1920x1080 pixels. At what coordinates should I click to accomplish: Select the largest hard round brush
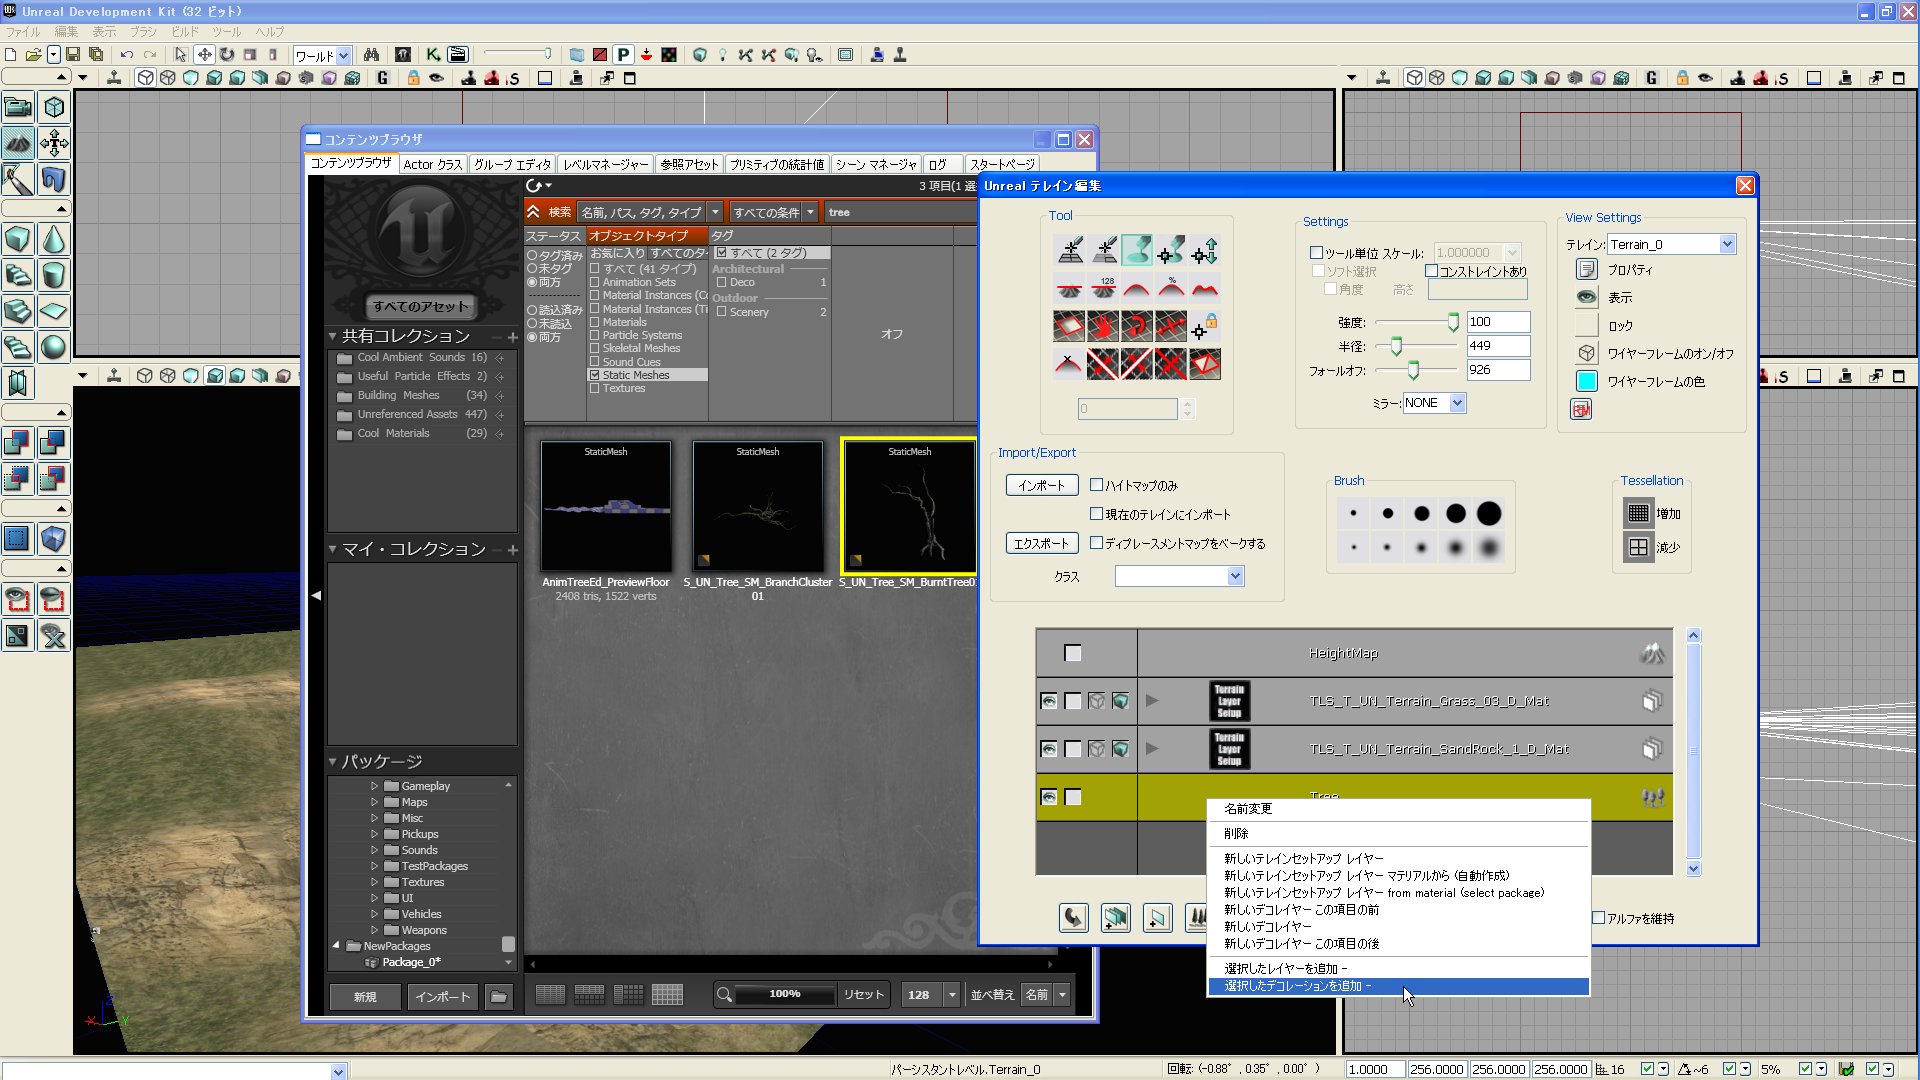(1489, 513)
